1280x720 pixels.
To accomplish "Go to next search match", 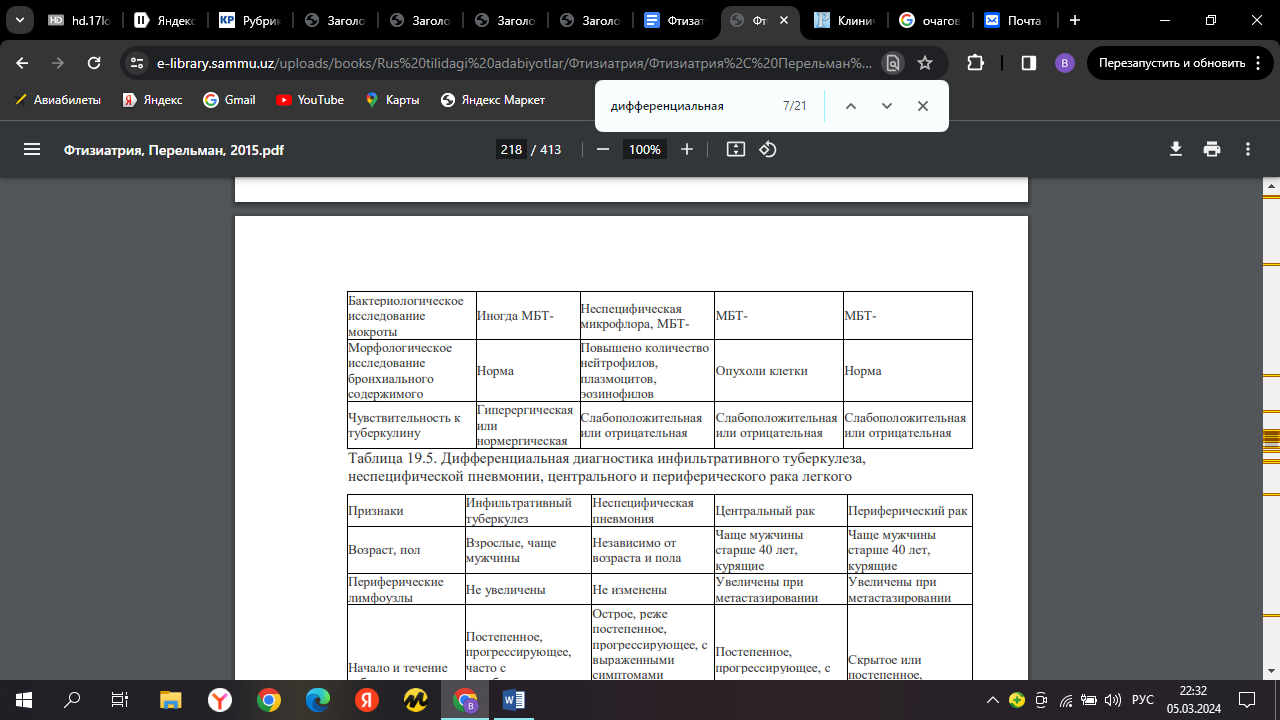I will tap(887, 106).
